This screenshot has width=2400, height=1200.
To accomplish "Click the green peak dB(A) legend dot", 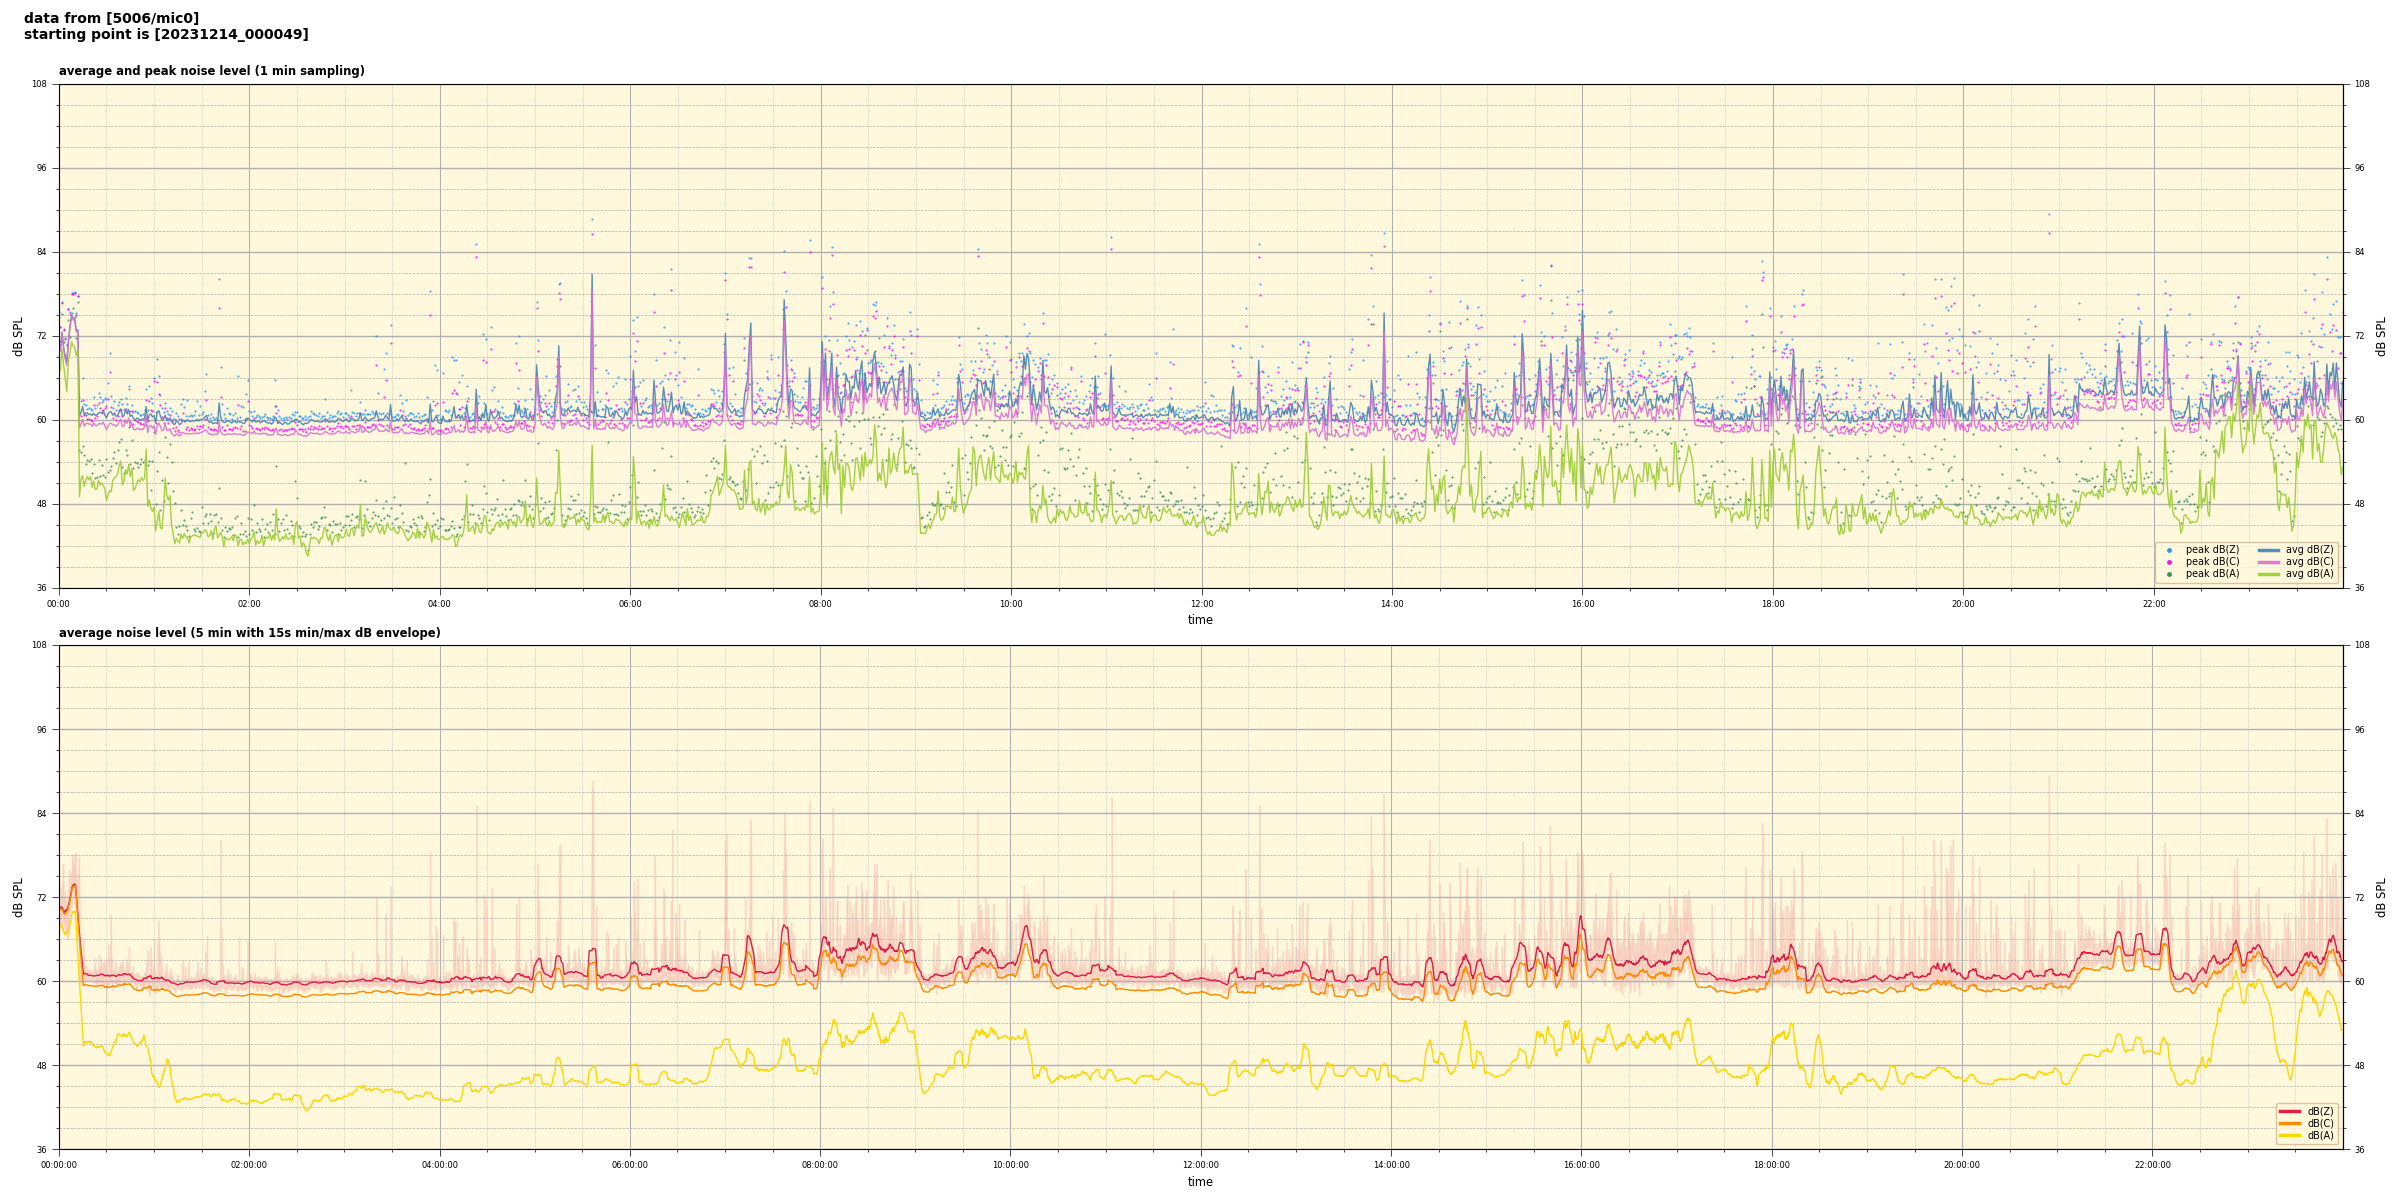I will click(2169, 574).
